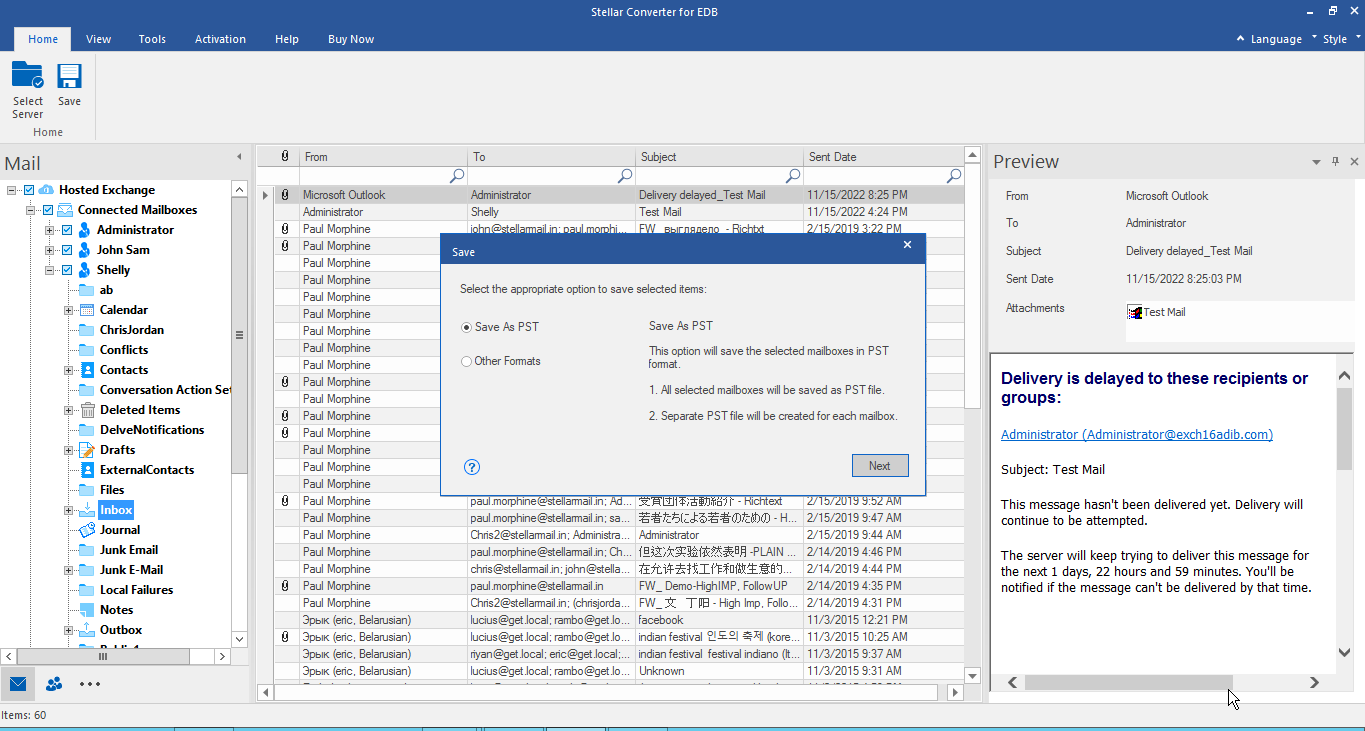Select the Deleted Items trash icon
Viewport: 1365px width, 731px height.
click(88, 410)
